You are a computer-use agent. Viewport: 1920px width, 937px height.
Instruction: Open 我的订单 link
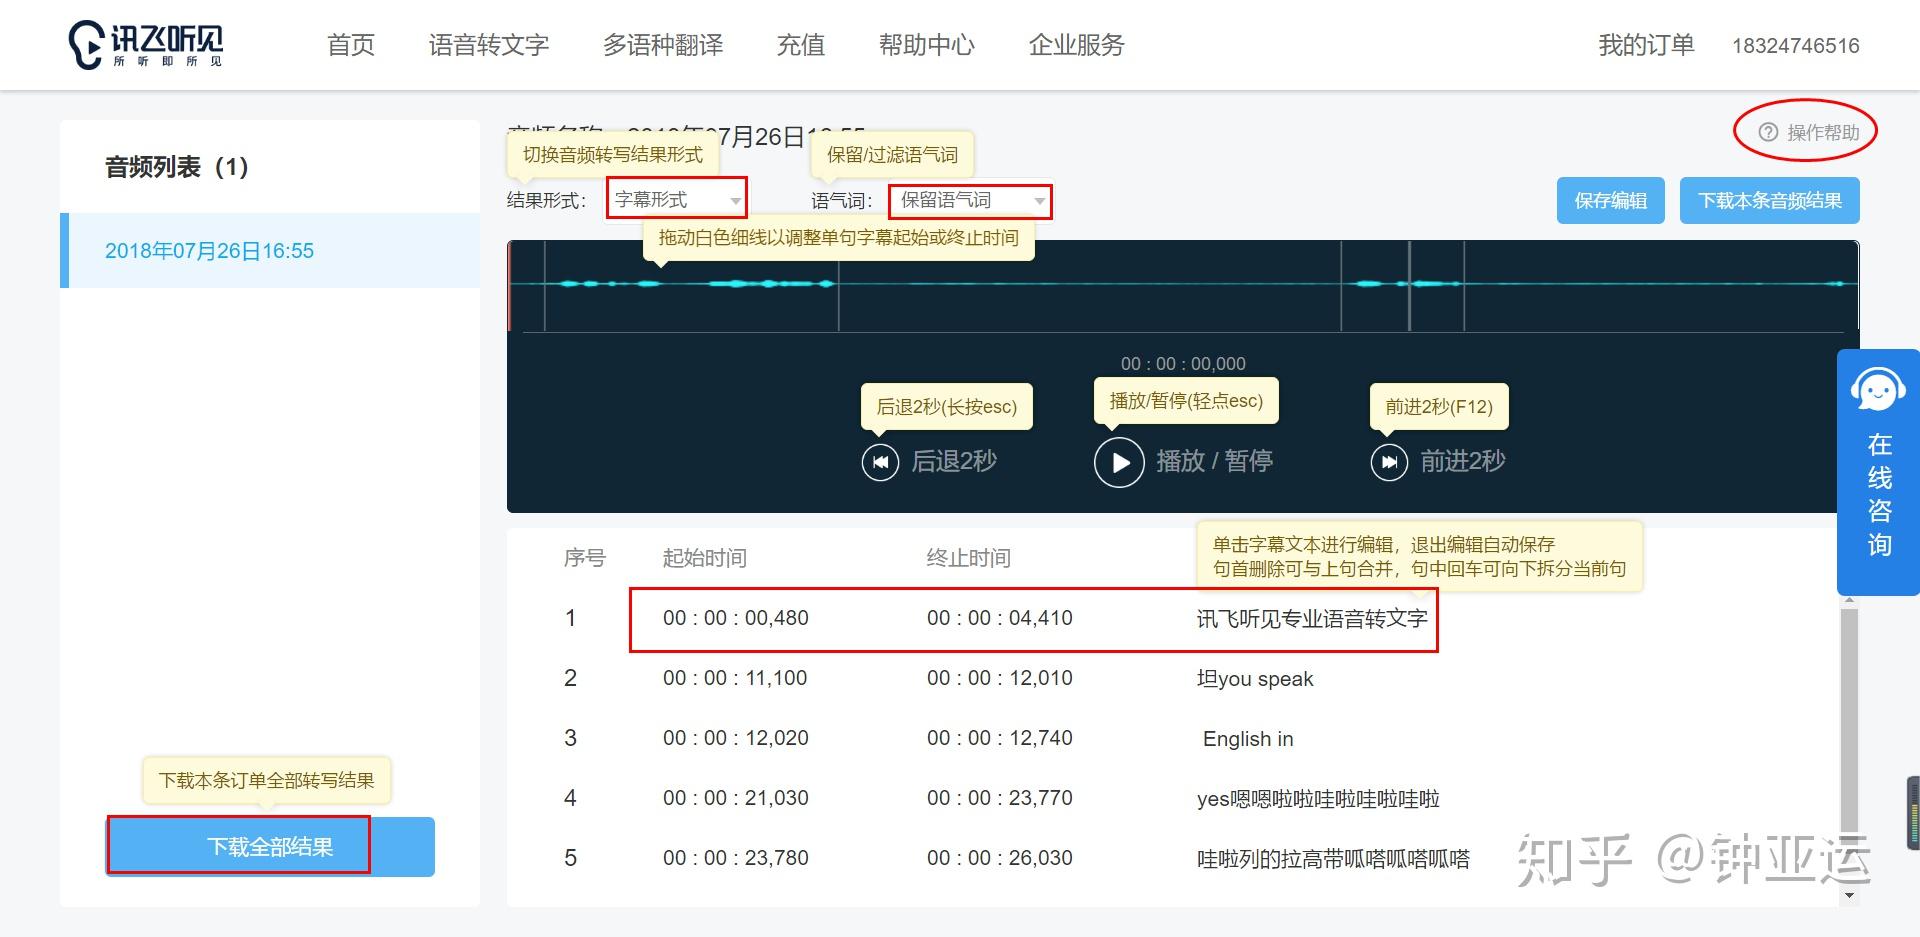[1646, 45]
